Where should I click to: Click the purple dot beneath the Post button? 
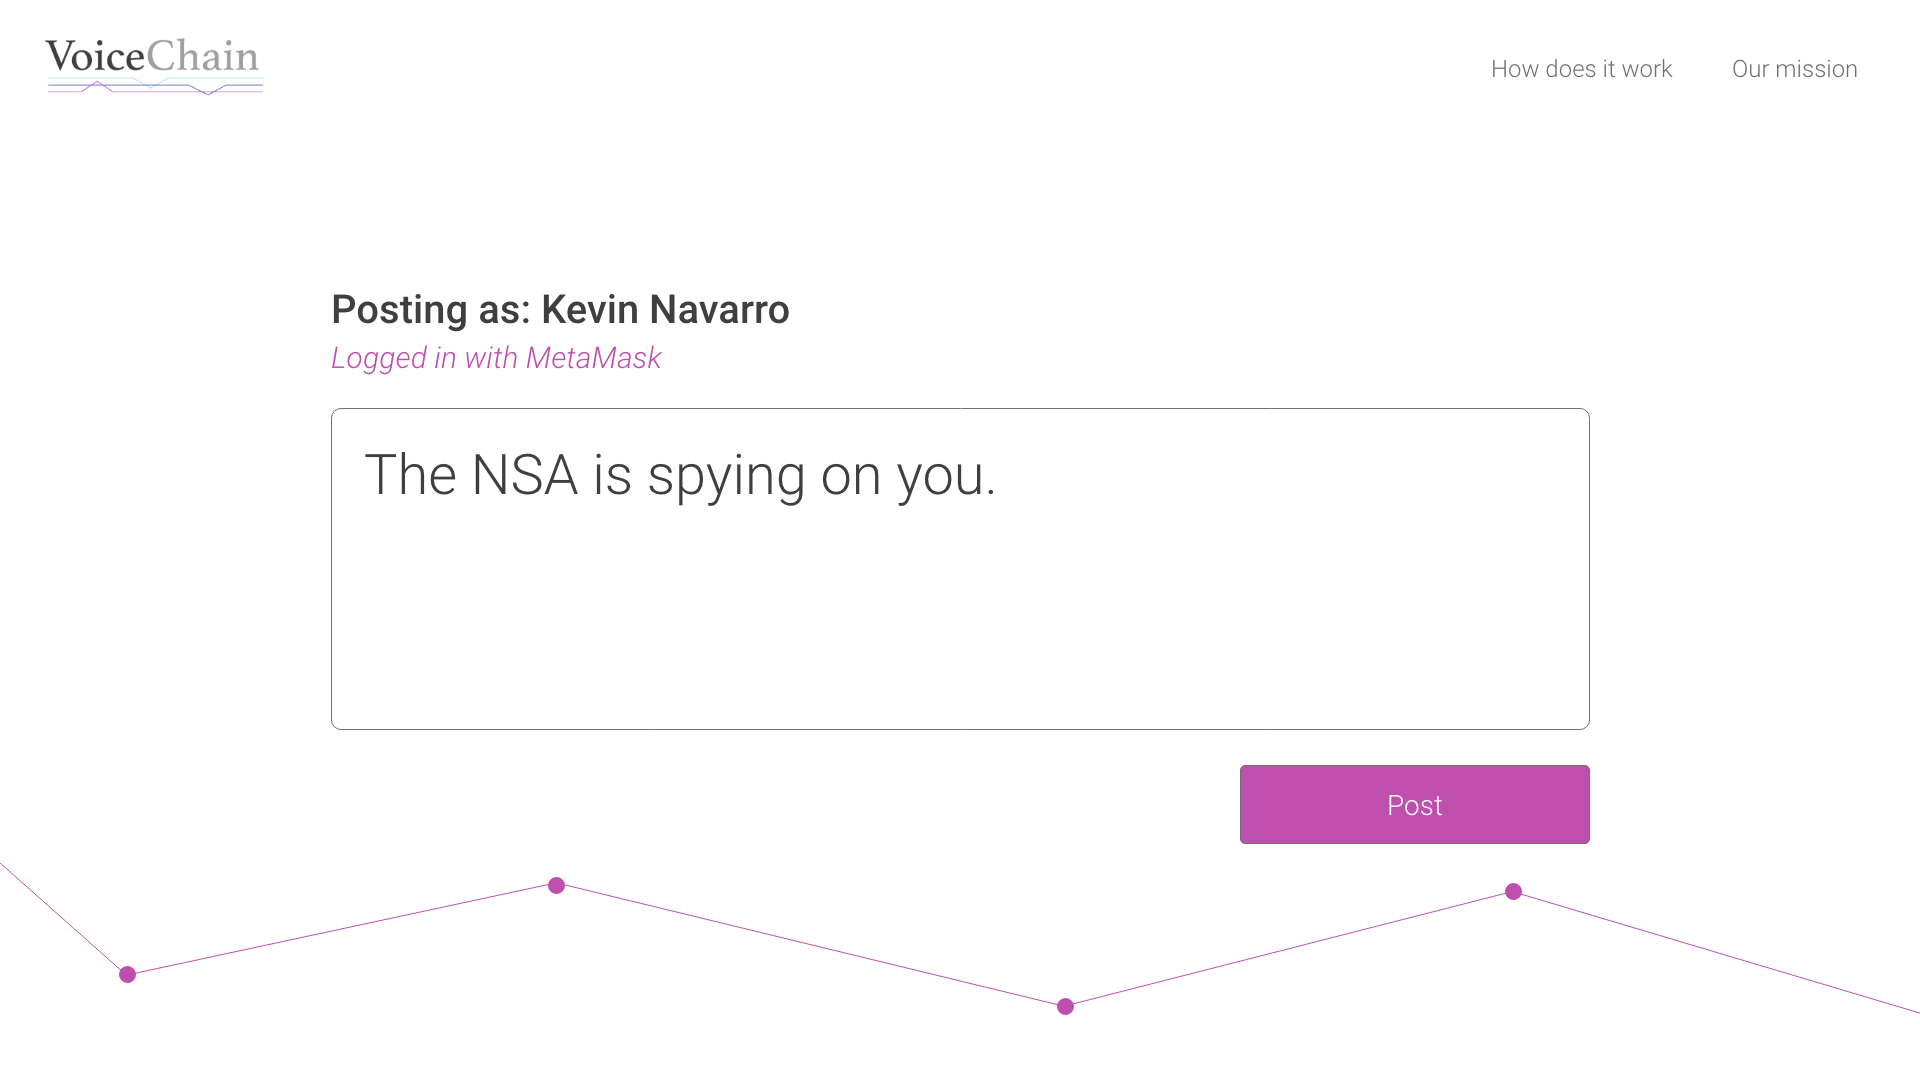click(x=1513, y=891)
